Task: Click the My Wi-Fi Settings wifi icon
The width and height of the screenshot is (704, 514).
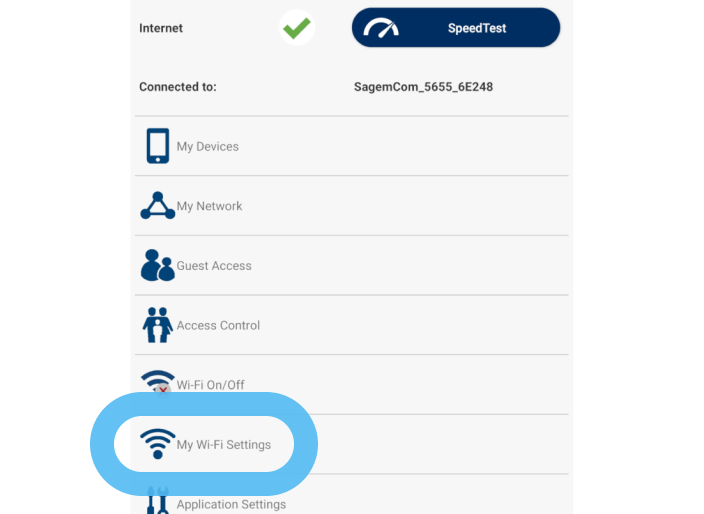Action: pos(158,444)
